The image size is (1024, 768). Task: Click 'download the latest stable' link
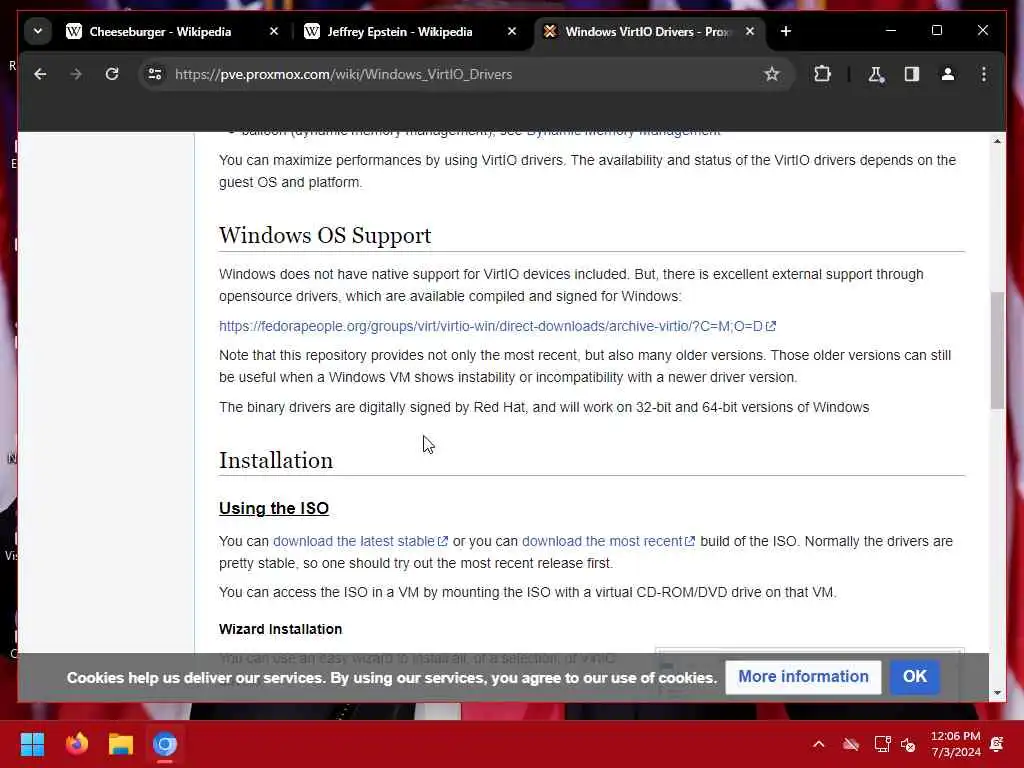pos(360,541)
